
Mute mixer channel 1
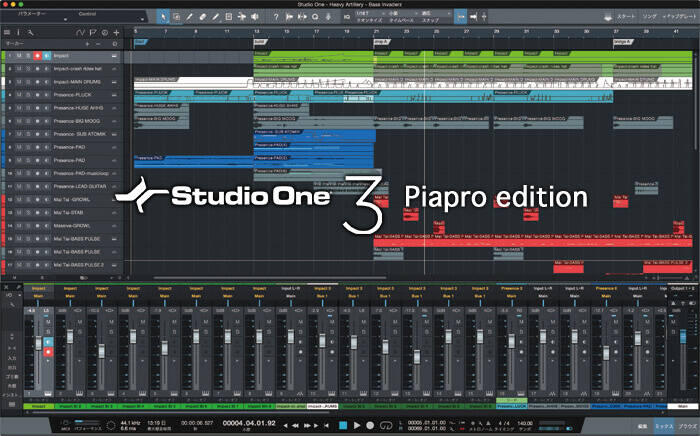click(x=48, y=322)
